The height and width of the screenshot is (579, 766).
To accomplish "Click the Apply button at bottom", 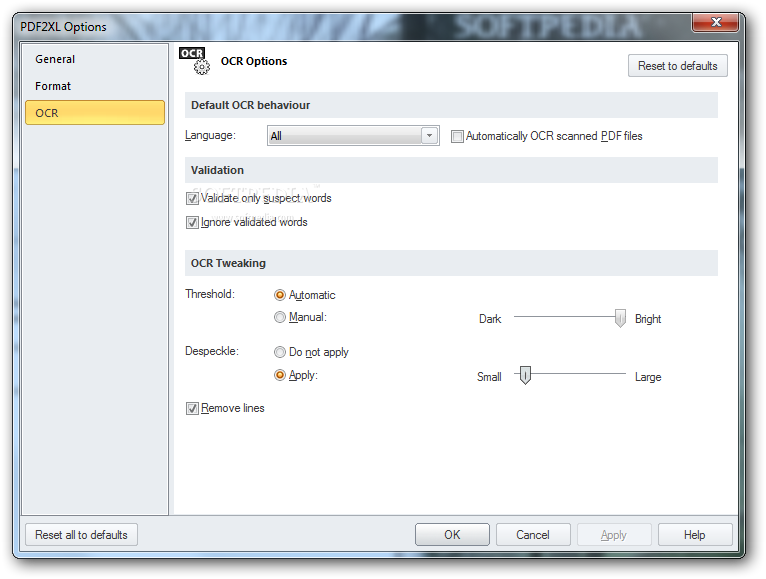I will pyautogui.click(x=614, y=535).
